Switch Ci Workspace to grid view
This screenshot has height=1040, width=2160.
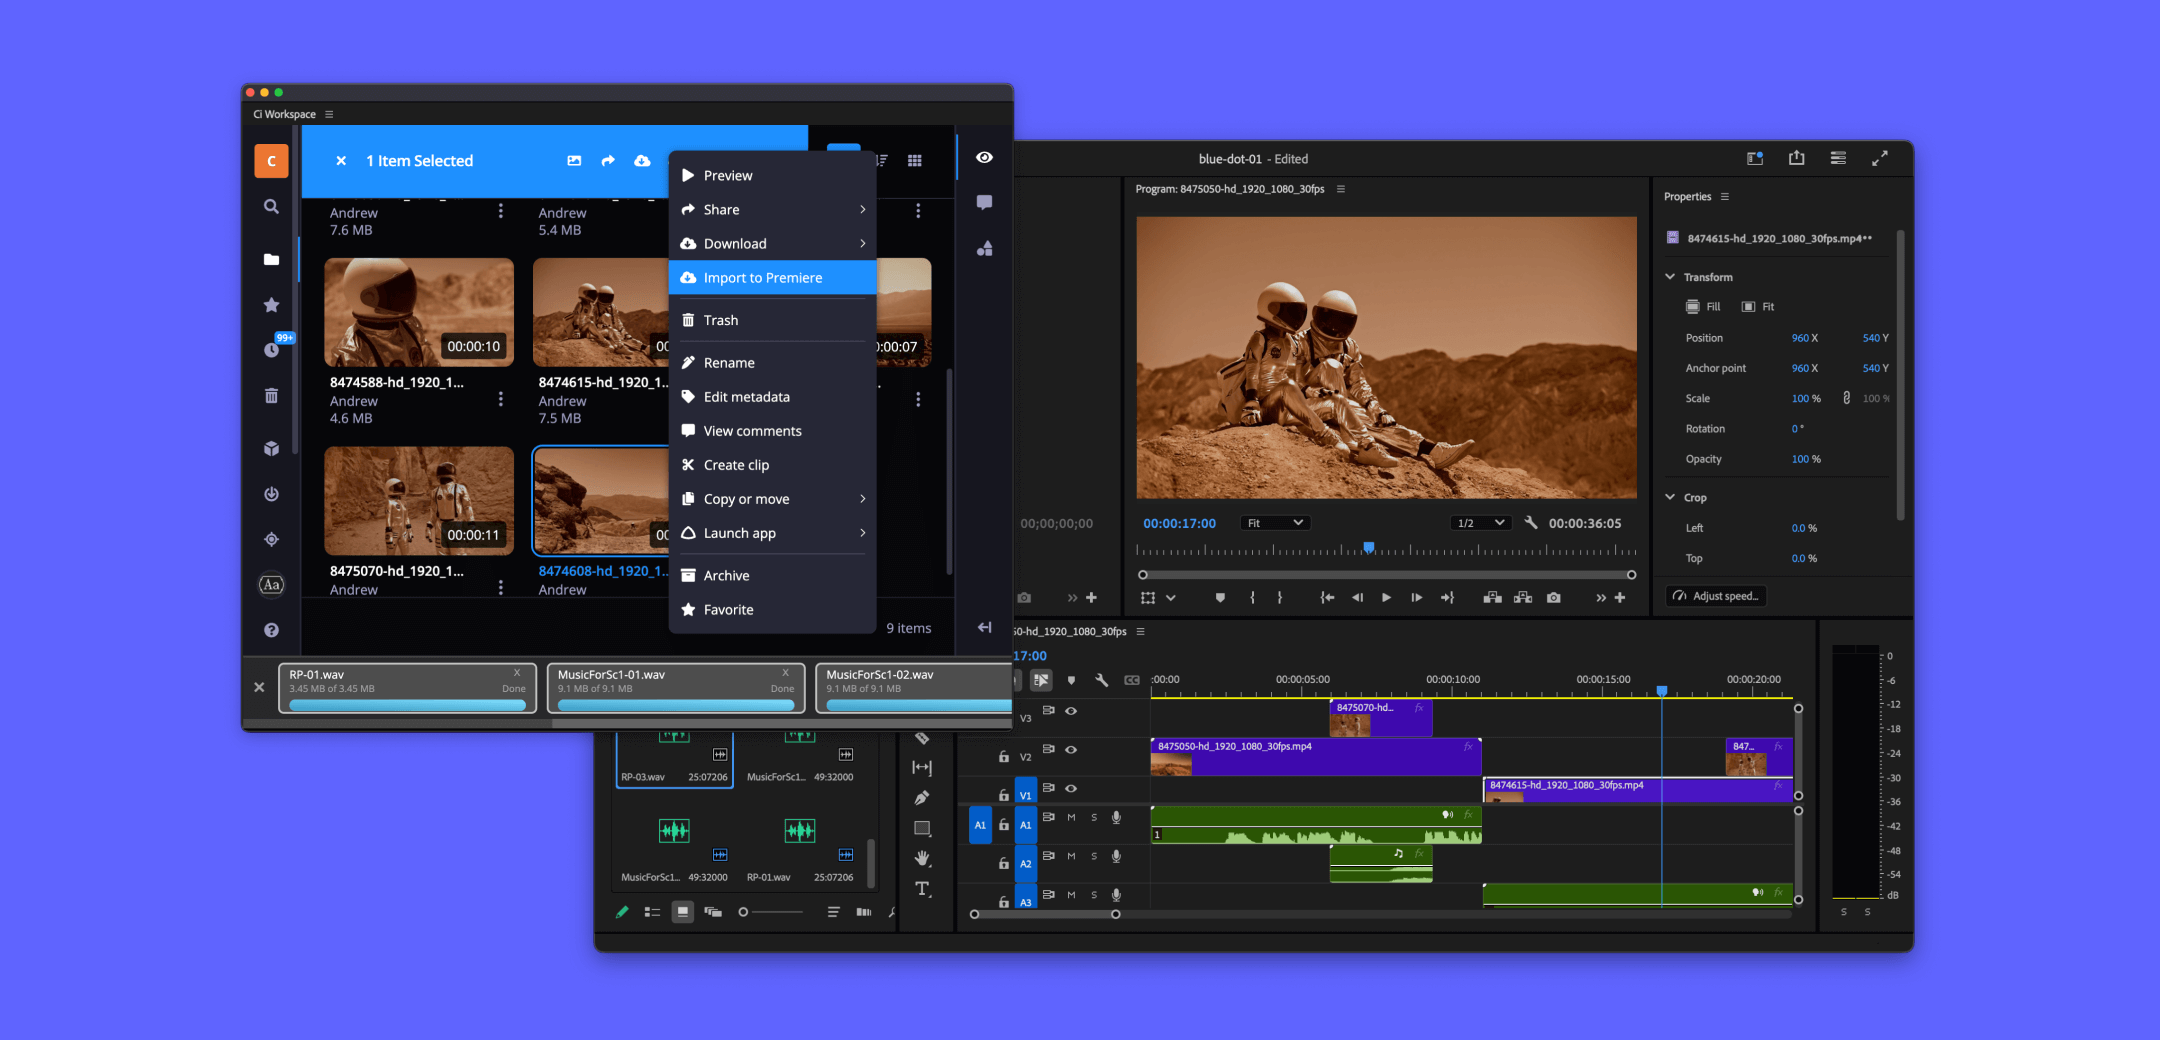tap(914, 160)
